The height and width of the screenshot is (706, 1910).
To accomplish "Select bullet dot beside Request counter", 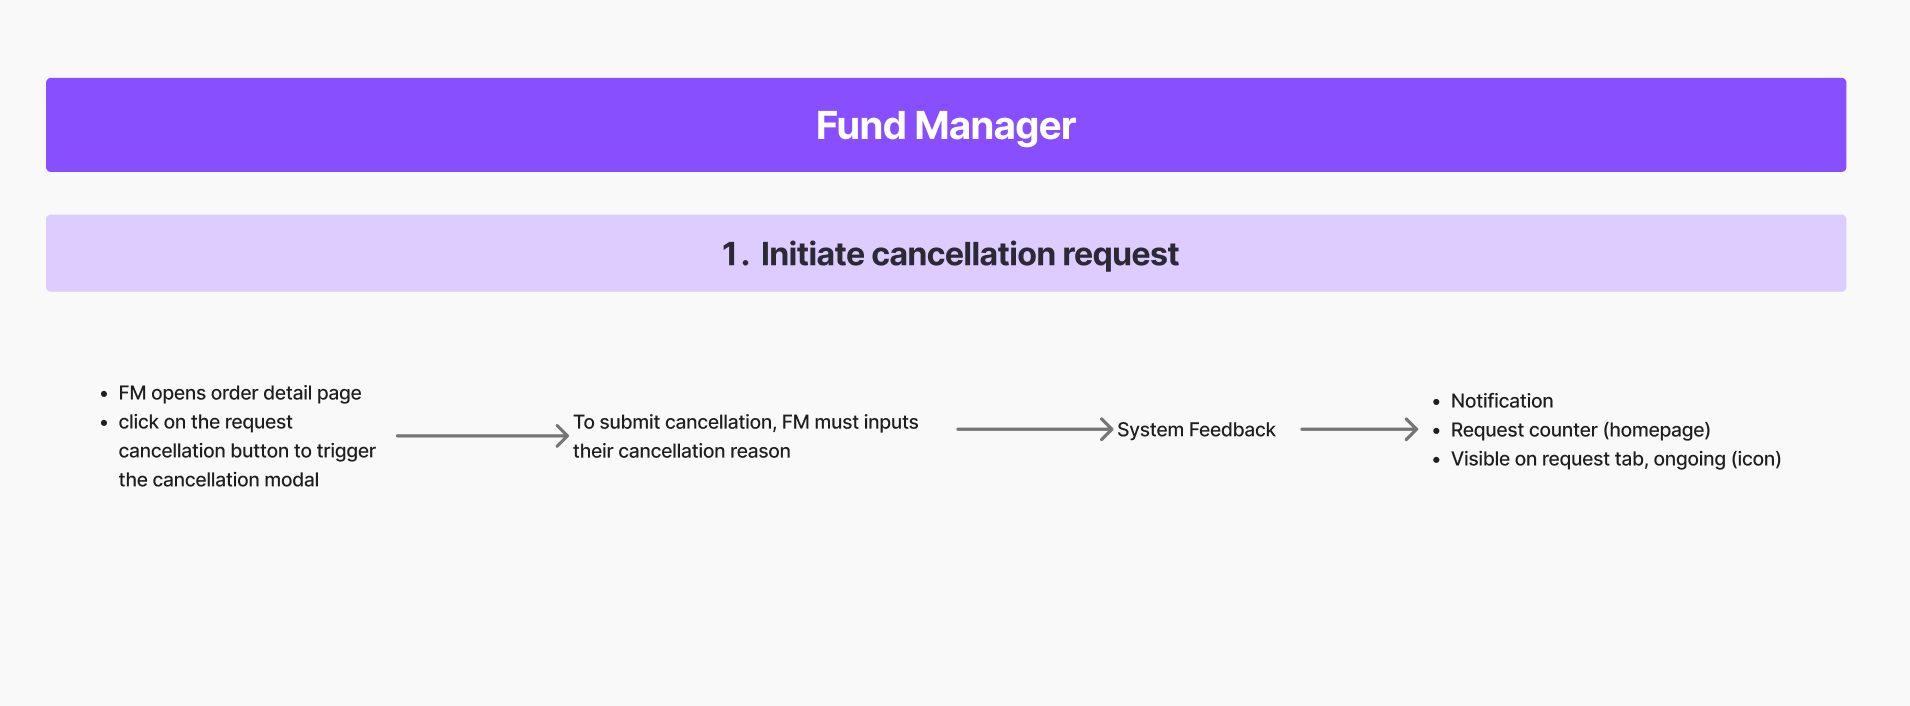I will 1436,431.
